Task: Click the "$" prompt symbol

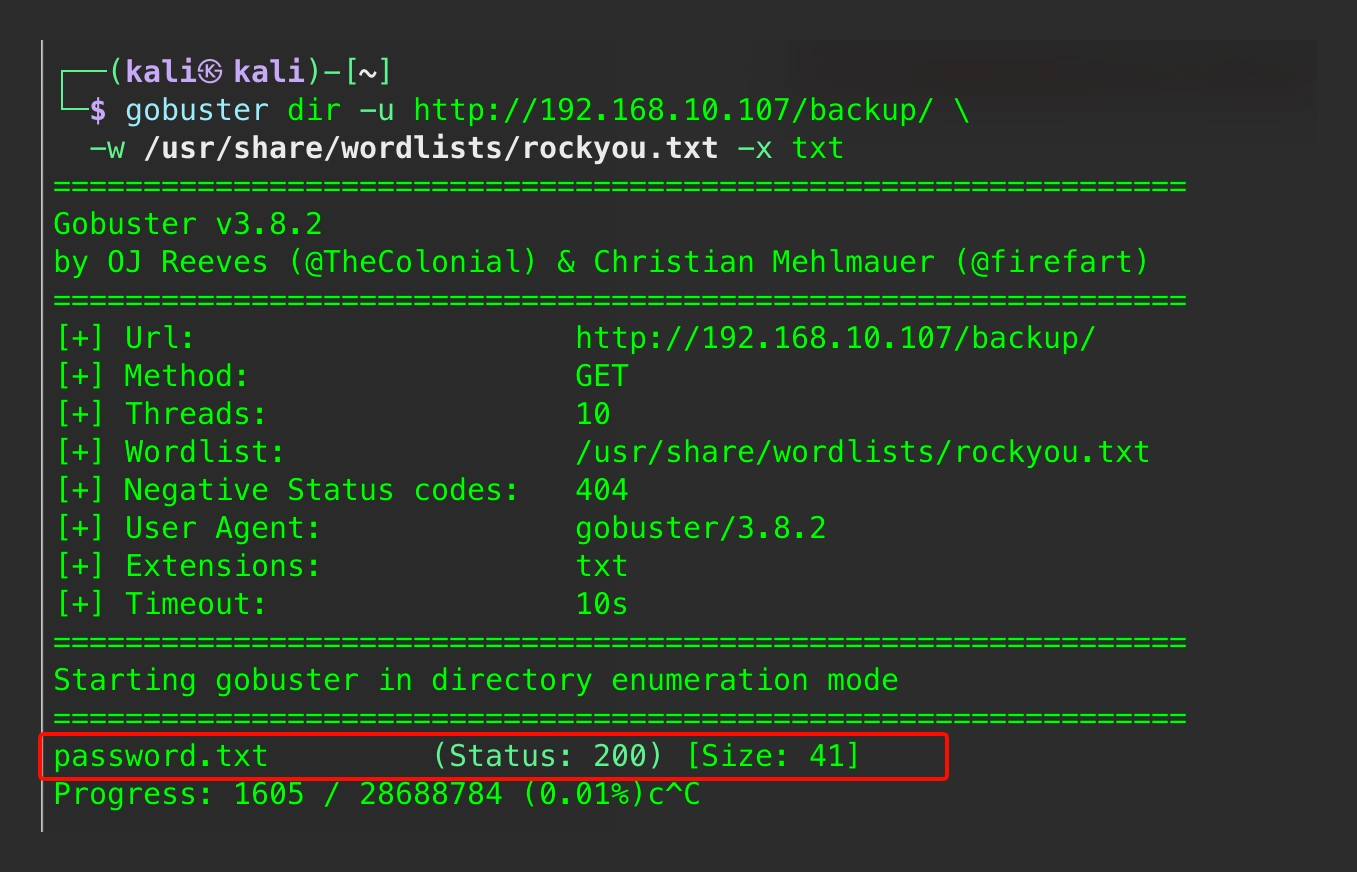Action: [97, 110]
